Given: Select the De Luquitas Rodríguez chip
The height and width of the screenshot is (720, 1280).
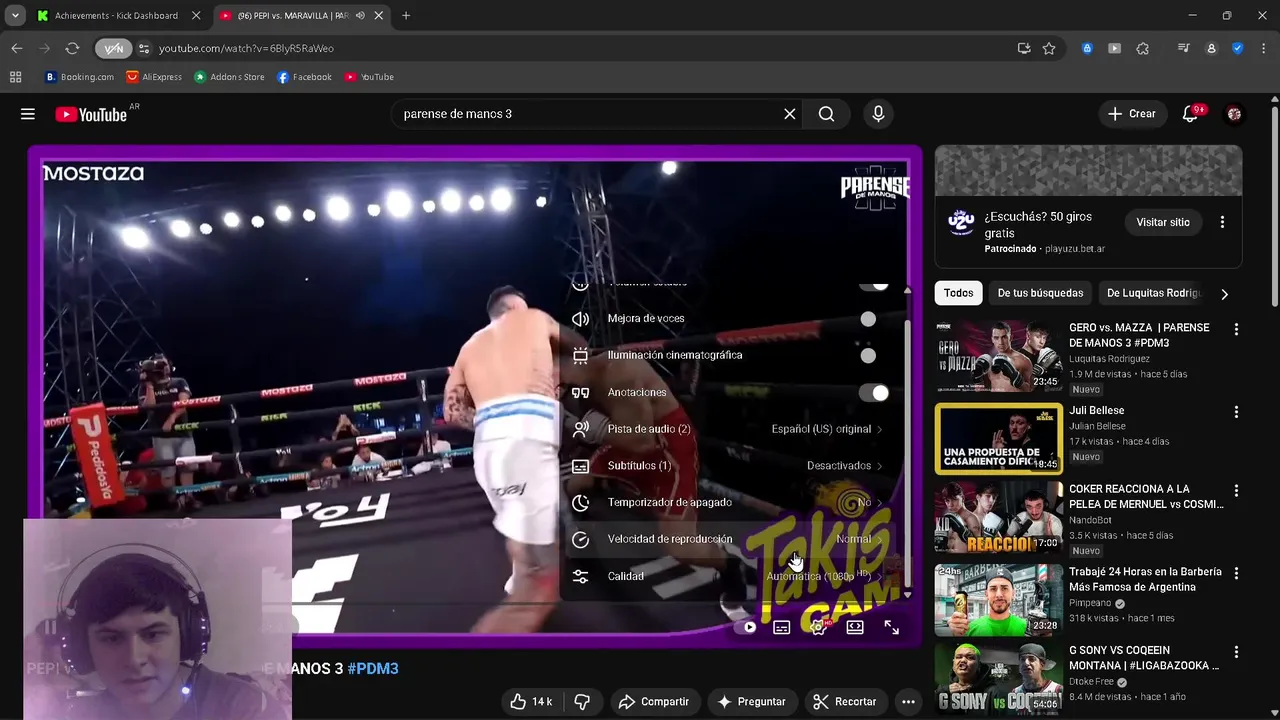Looking at the screenshot, I should 1153,293.
